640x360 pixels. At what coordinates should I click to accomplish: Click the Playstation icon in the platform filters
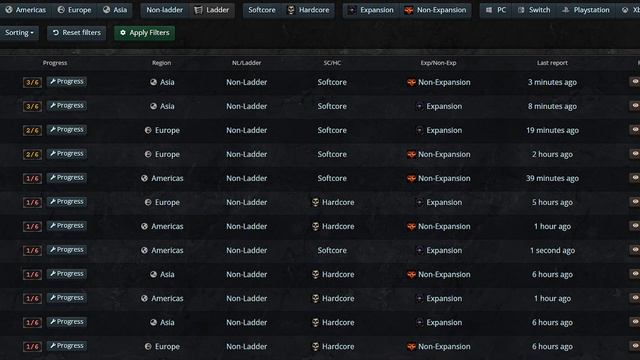pos(565,10)
